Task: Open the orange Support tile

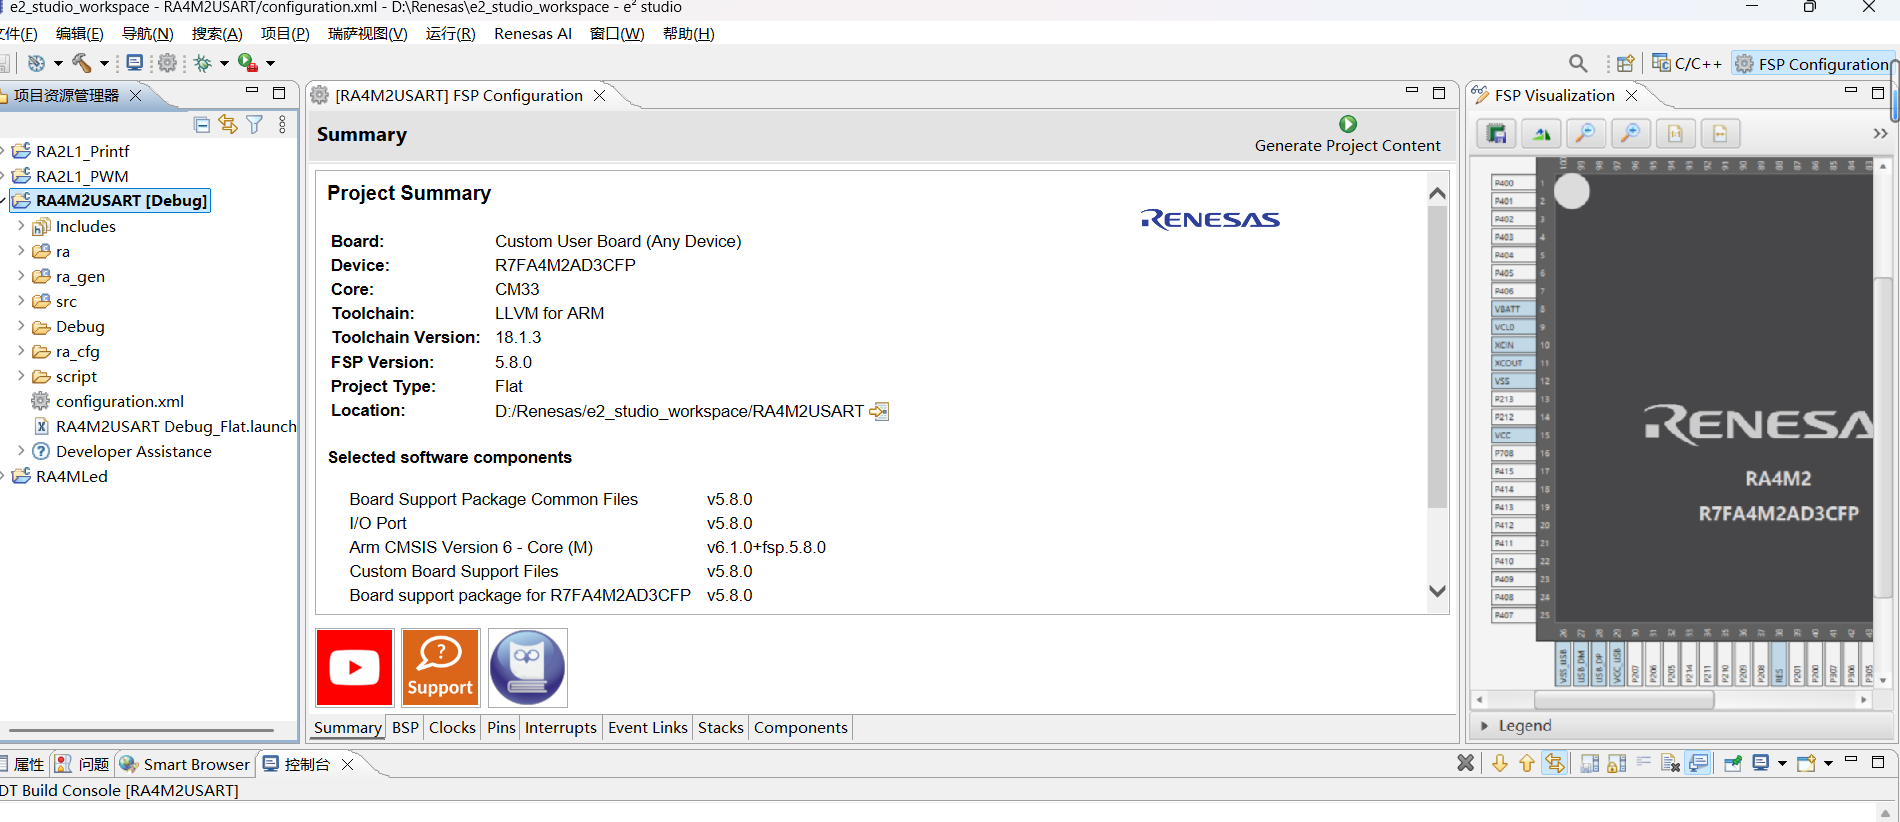Action: 440,667
